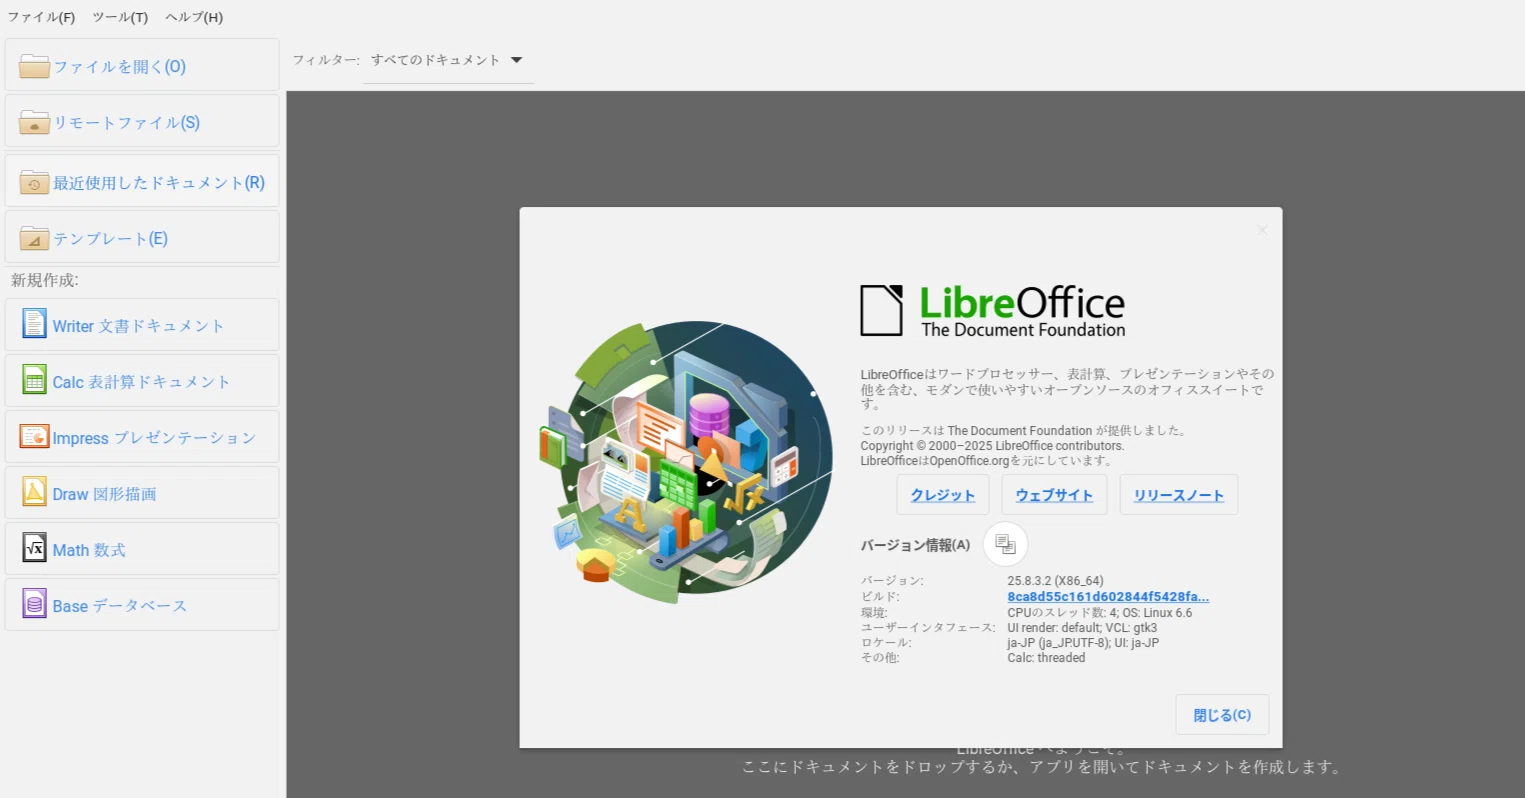Screen dimensions: 1525x798
Task: Click the Base database icon
Action: click(x=34, y=603)
